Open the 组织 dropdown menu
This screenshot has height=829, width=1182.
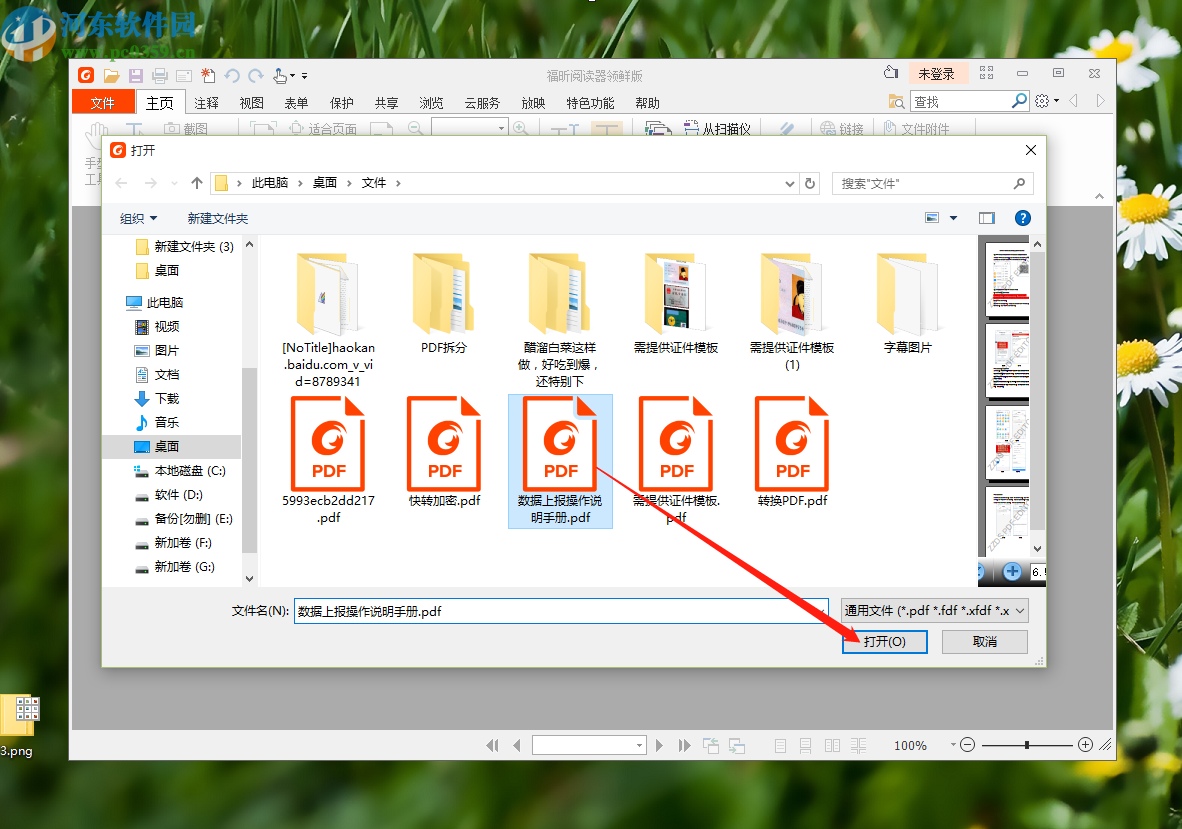point(139,219)
